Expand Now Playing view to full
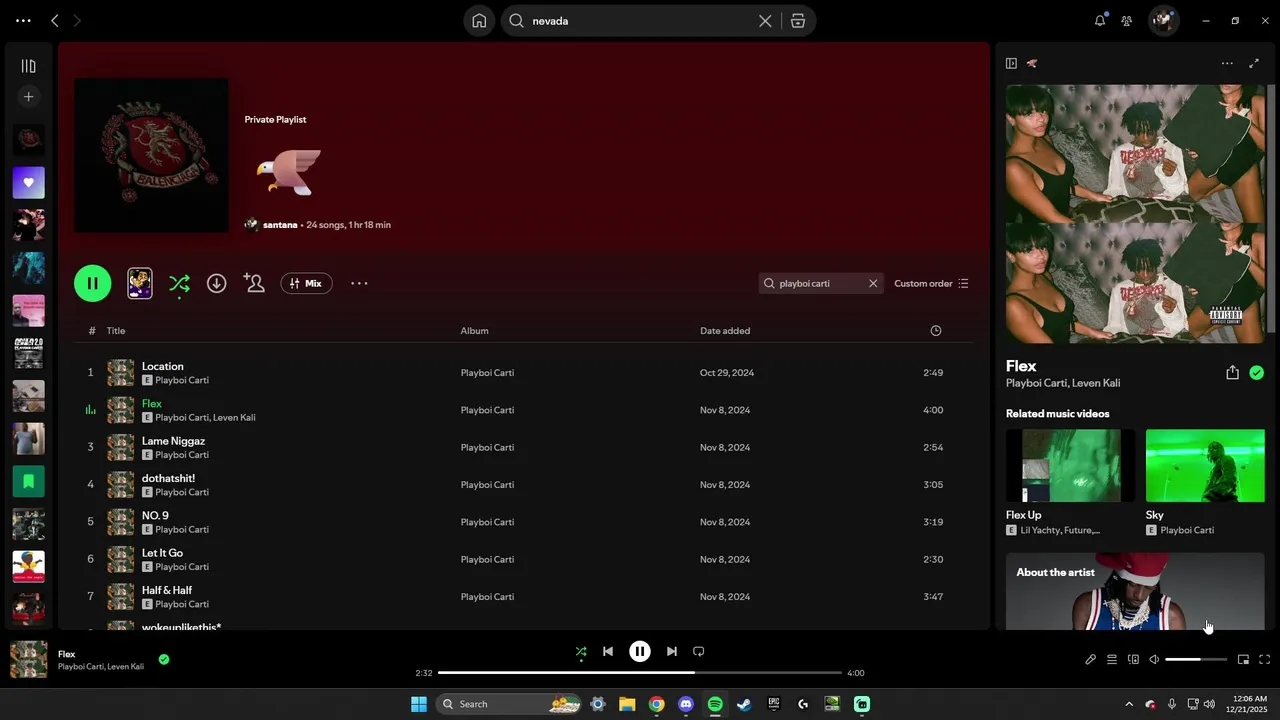The image size is (1280, 720). coord(1254,63)
